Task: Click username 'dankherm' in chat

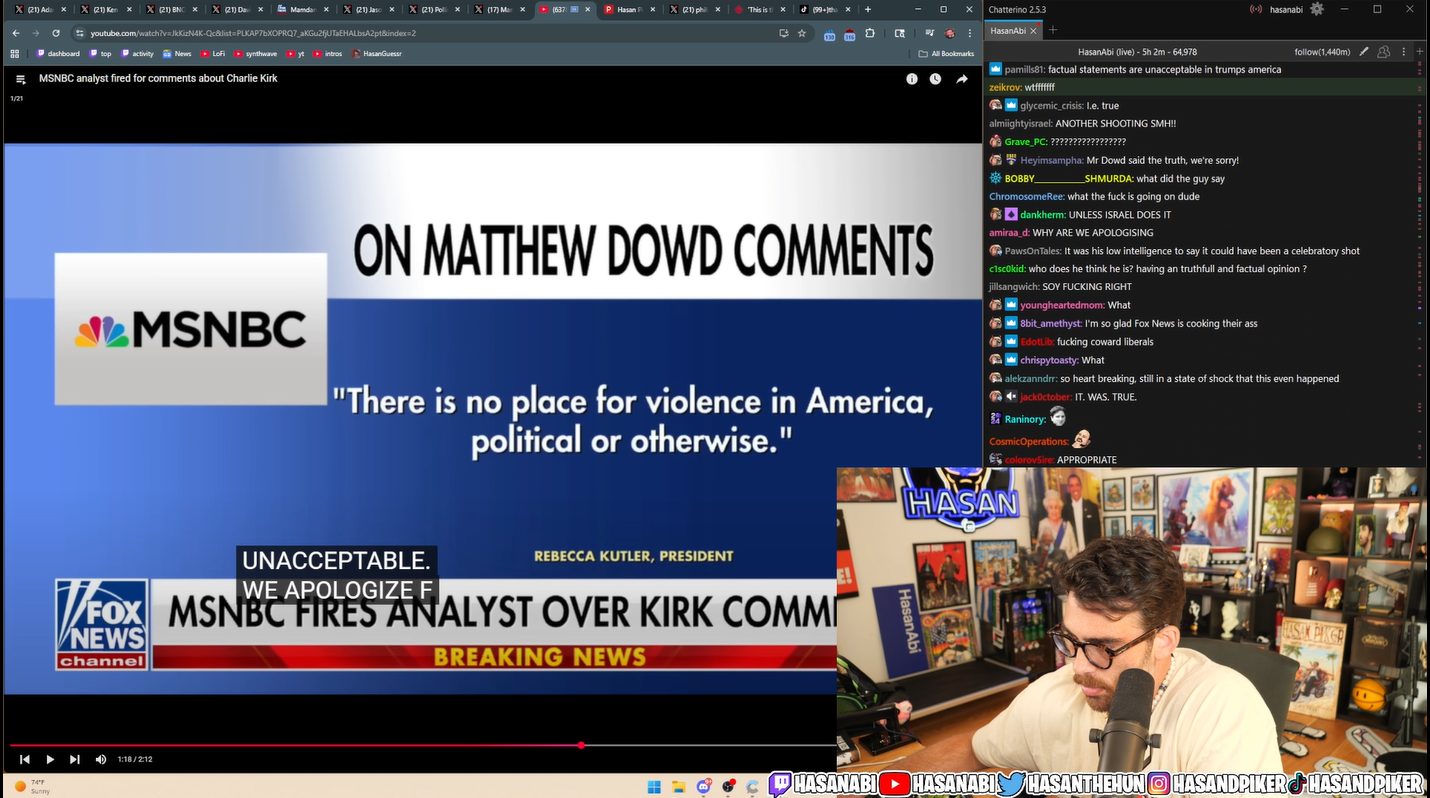Action: click(1043, 215)
